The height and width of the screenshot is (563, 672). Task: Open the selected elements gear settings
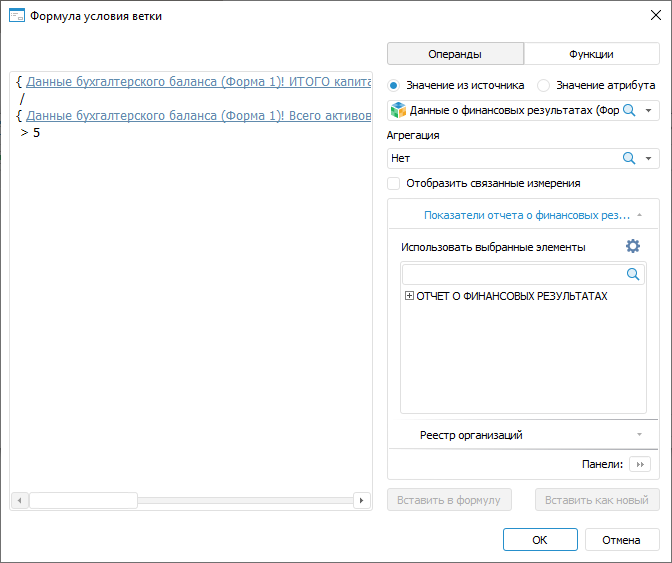pos(632,246)
